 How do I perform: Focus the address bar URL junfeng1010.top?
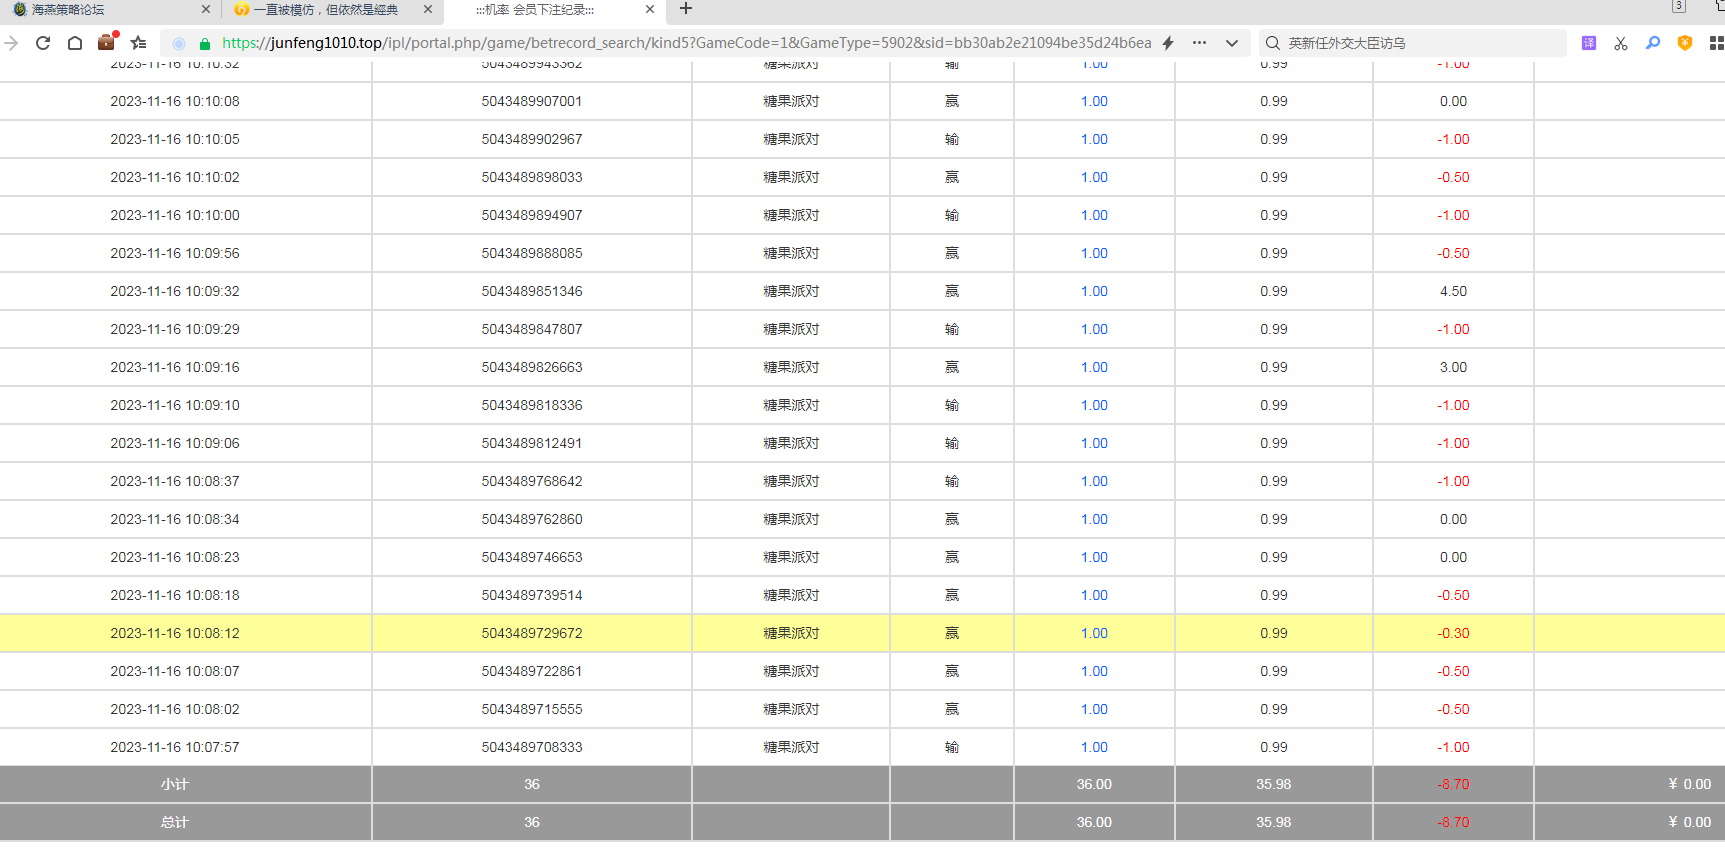pyautogui.click(x=686, y=43)
